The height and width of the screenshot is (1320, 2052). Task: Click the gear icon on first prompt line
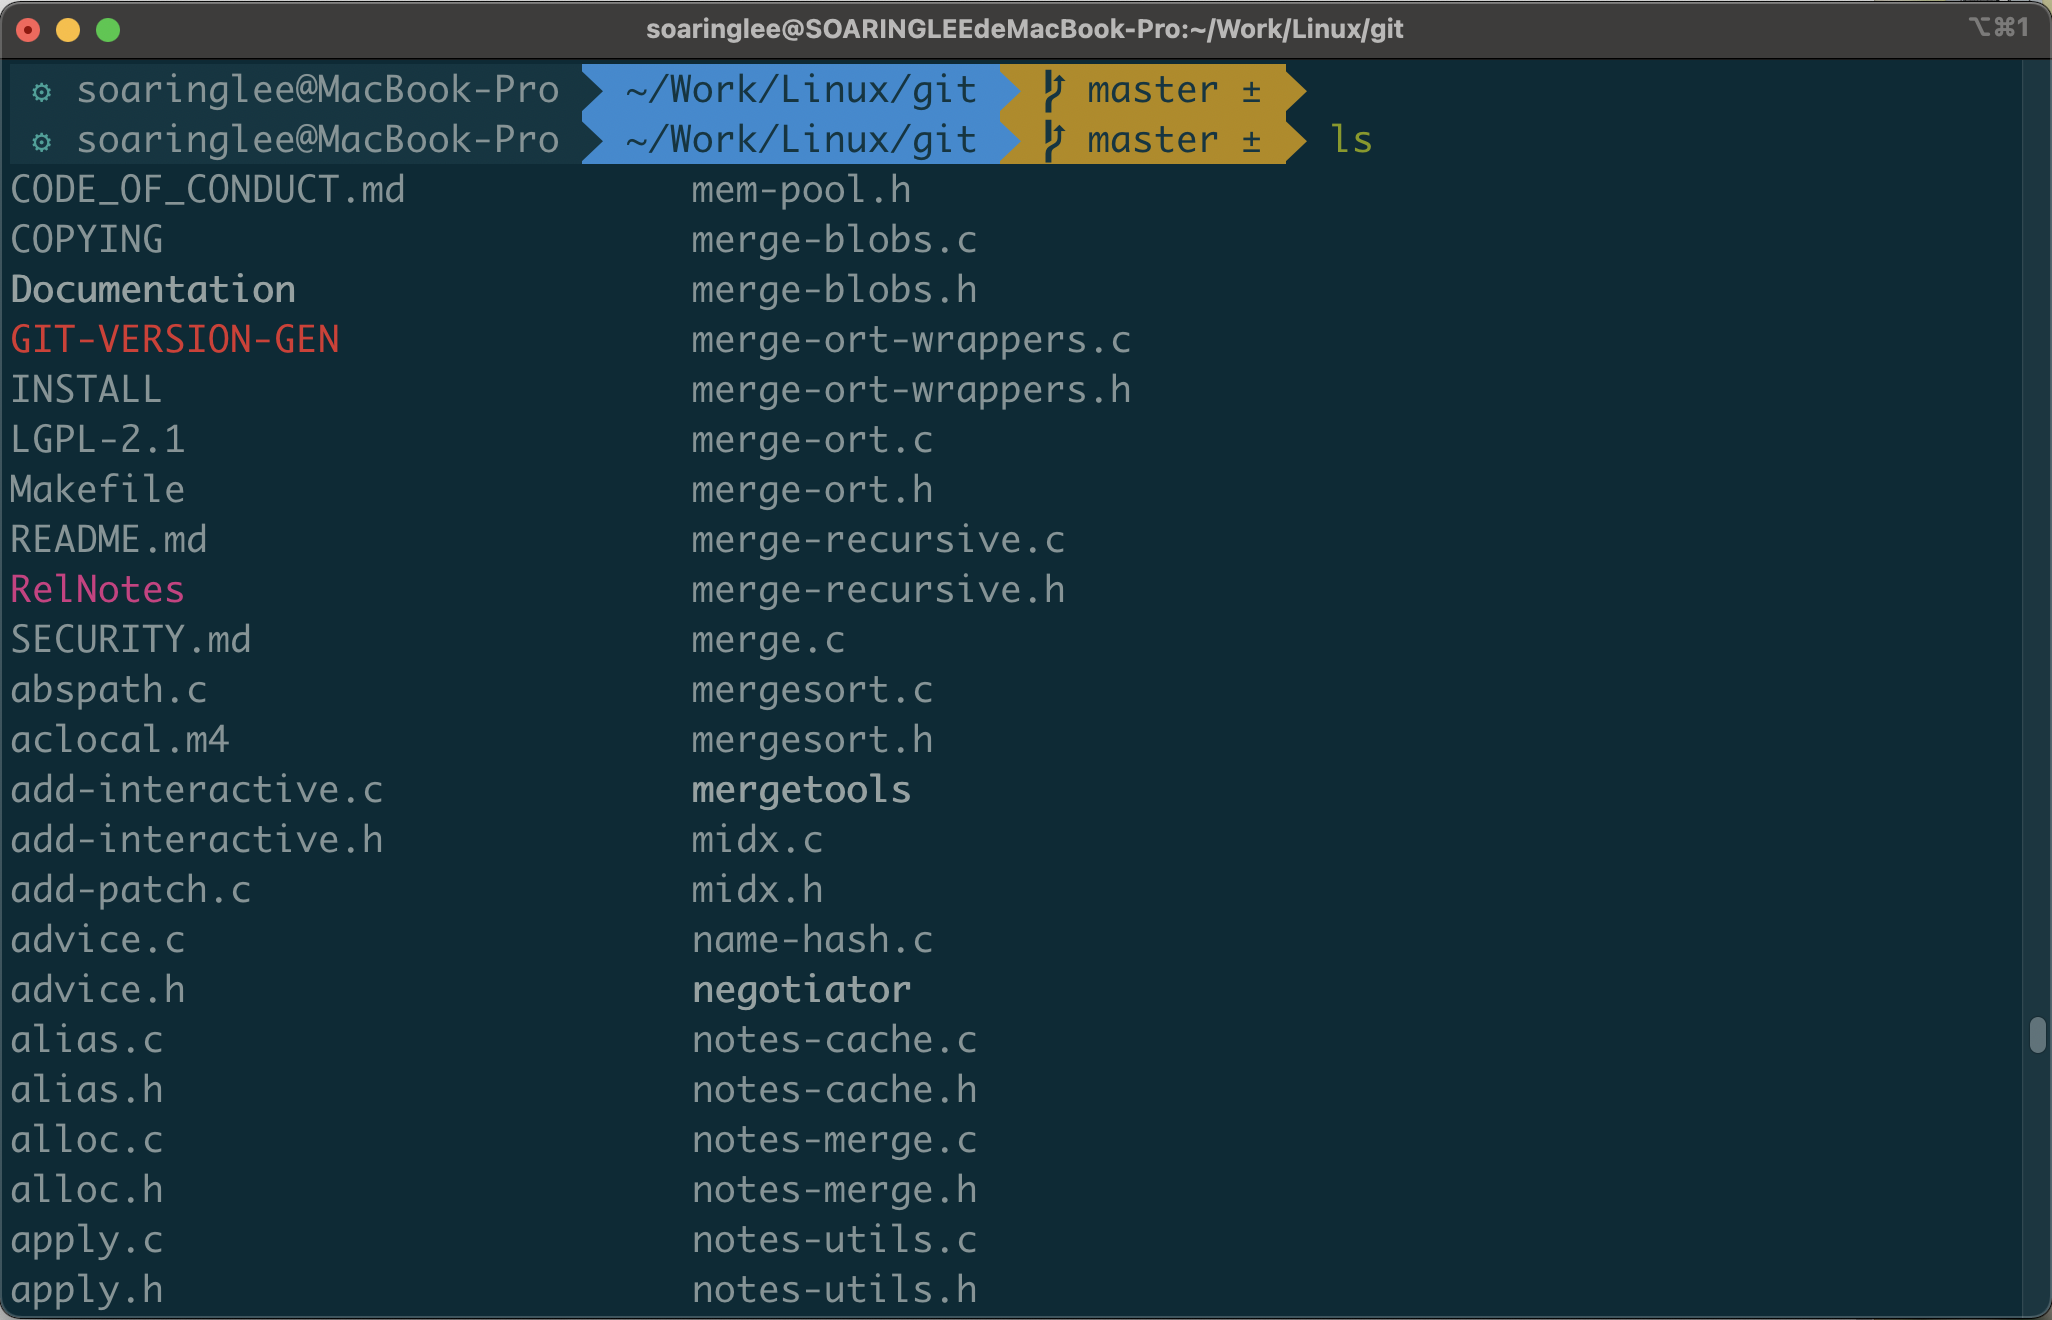pyautogui.click(x=41, y=91)
